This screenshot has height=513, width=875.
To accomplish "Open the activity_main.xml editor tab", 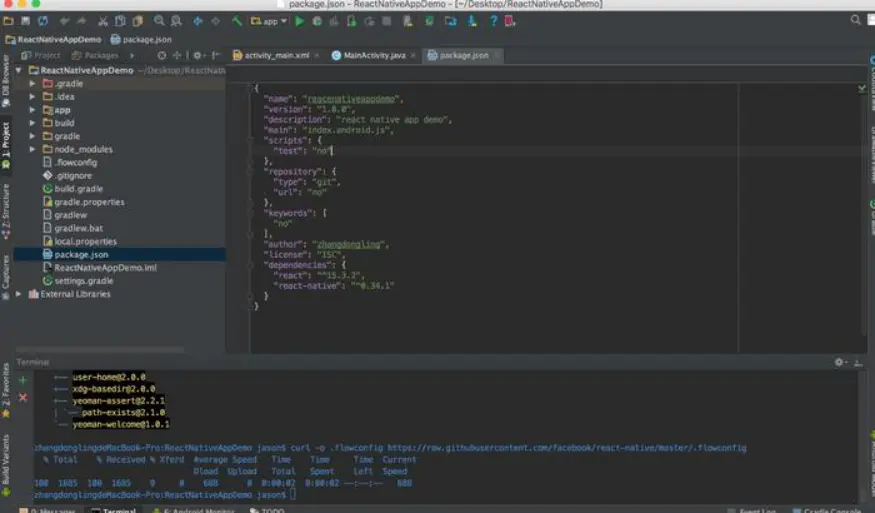I will coord(272,55).
